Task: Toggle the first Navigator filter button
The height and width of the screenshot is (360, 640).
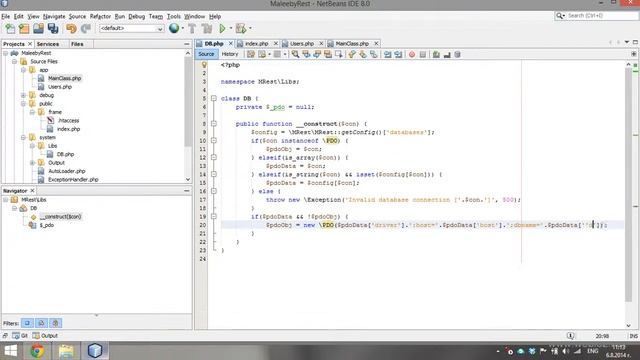Action: pos(27,323)
